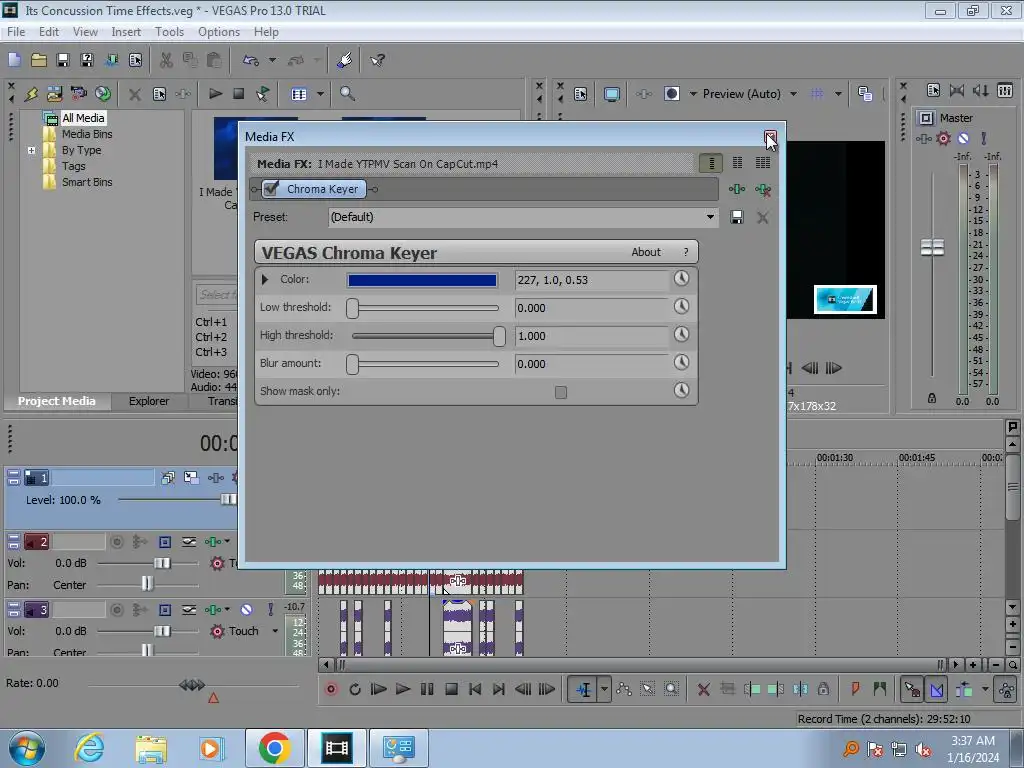The width and height of the screenshot is (1024, 768).
Task: Enable Show mask only checkbox
Action: [x=561, y=392]
